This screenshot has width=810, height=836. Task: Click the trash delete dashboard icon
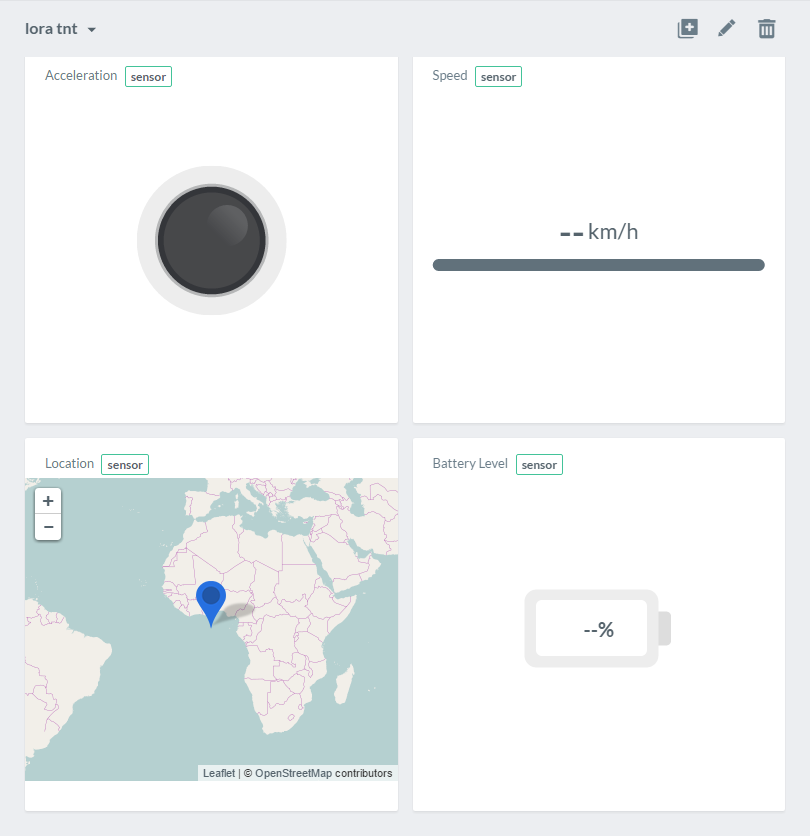click(x=766, y=28)
